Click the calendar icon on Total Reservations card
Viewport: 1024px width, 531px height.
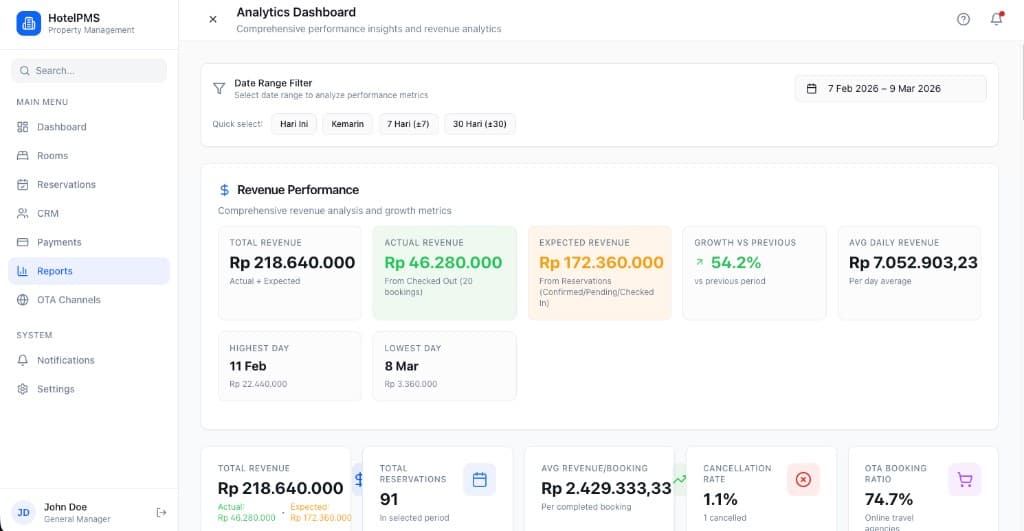[479, 480]
